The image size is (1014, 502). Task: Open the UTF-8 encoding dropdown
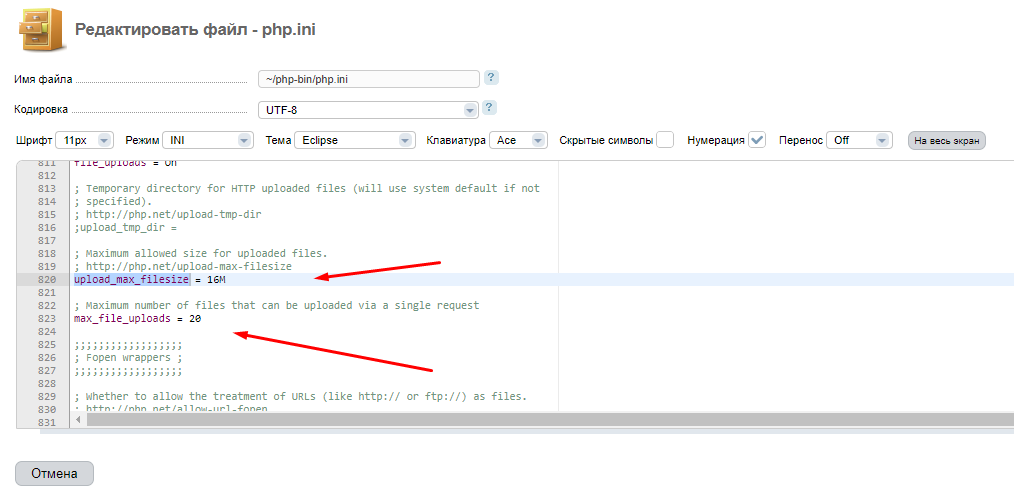coord(368,110)
